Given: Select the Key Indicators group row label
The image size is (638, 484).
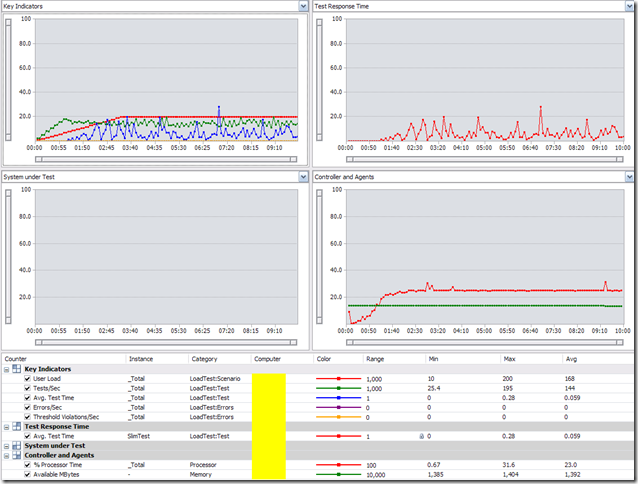Looking at the screenshot, I should (x=48, y=369).
